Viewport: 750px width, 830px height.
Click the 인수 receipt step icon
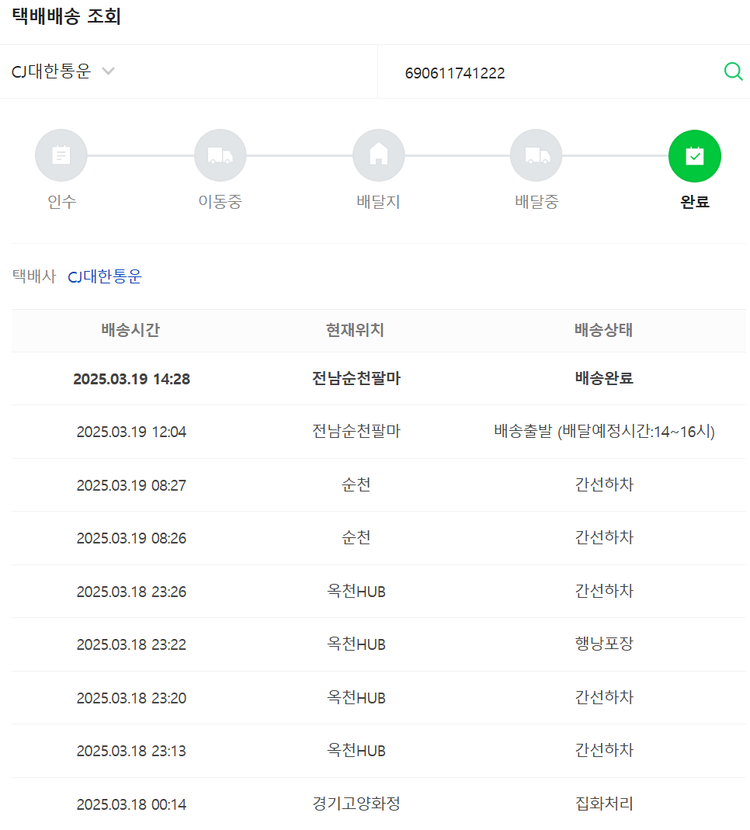(61, 156)
